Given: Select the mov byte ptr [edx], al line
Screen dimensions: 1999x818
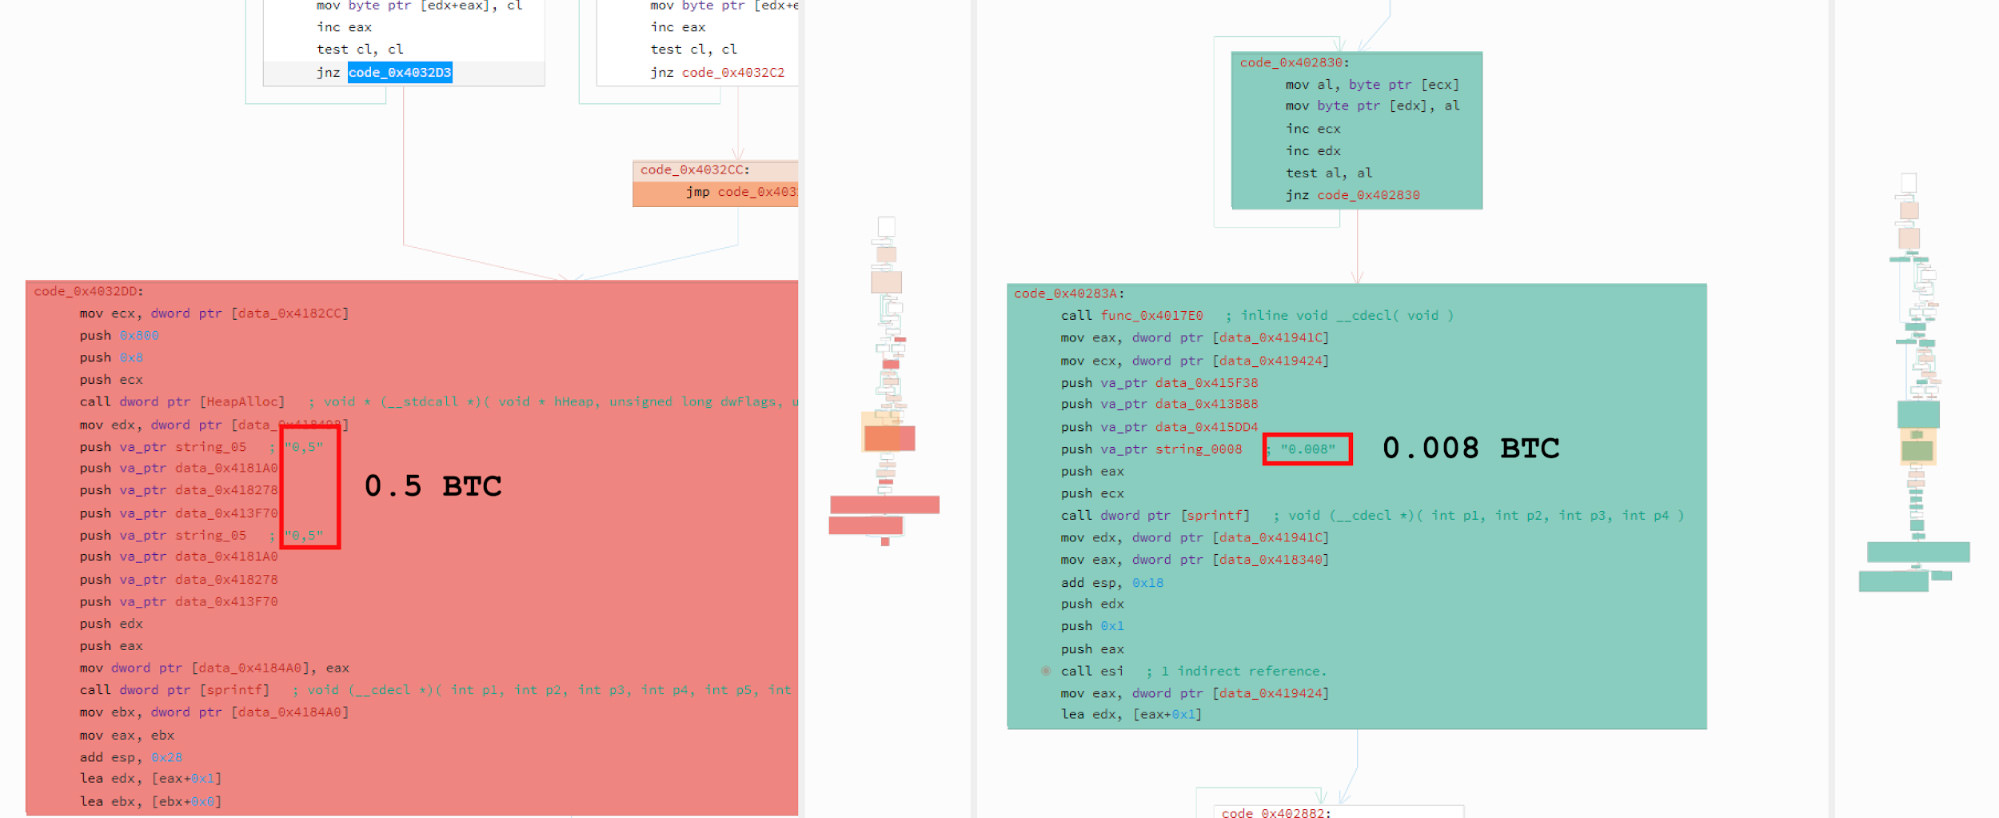Looking at the screenshot, I should click(1372, 105).
